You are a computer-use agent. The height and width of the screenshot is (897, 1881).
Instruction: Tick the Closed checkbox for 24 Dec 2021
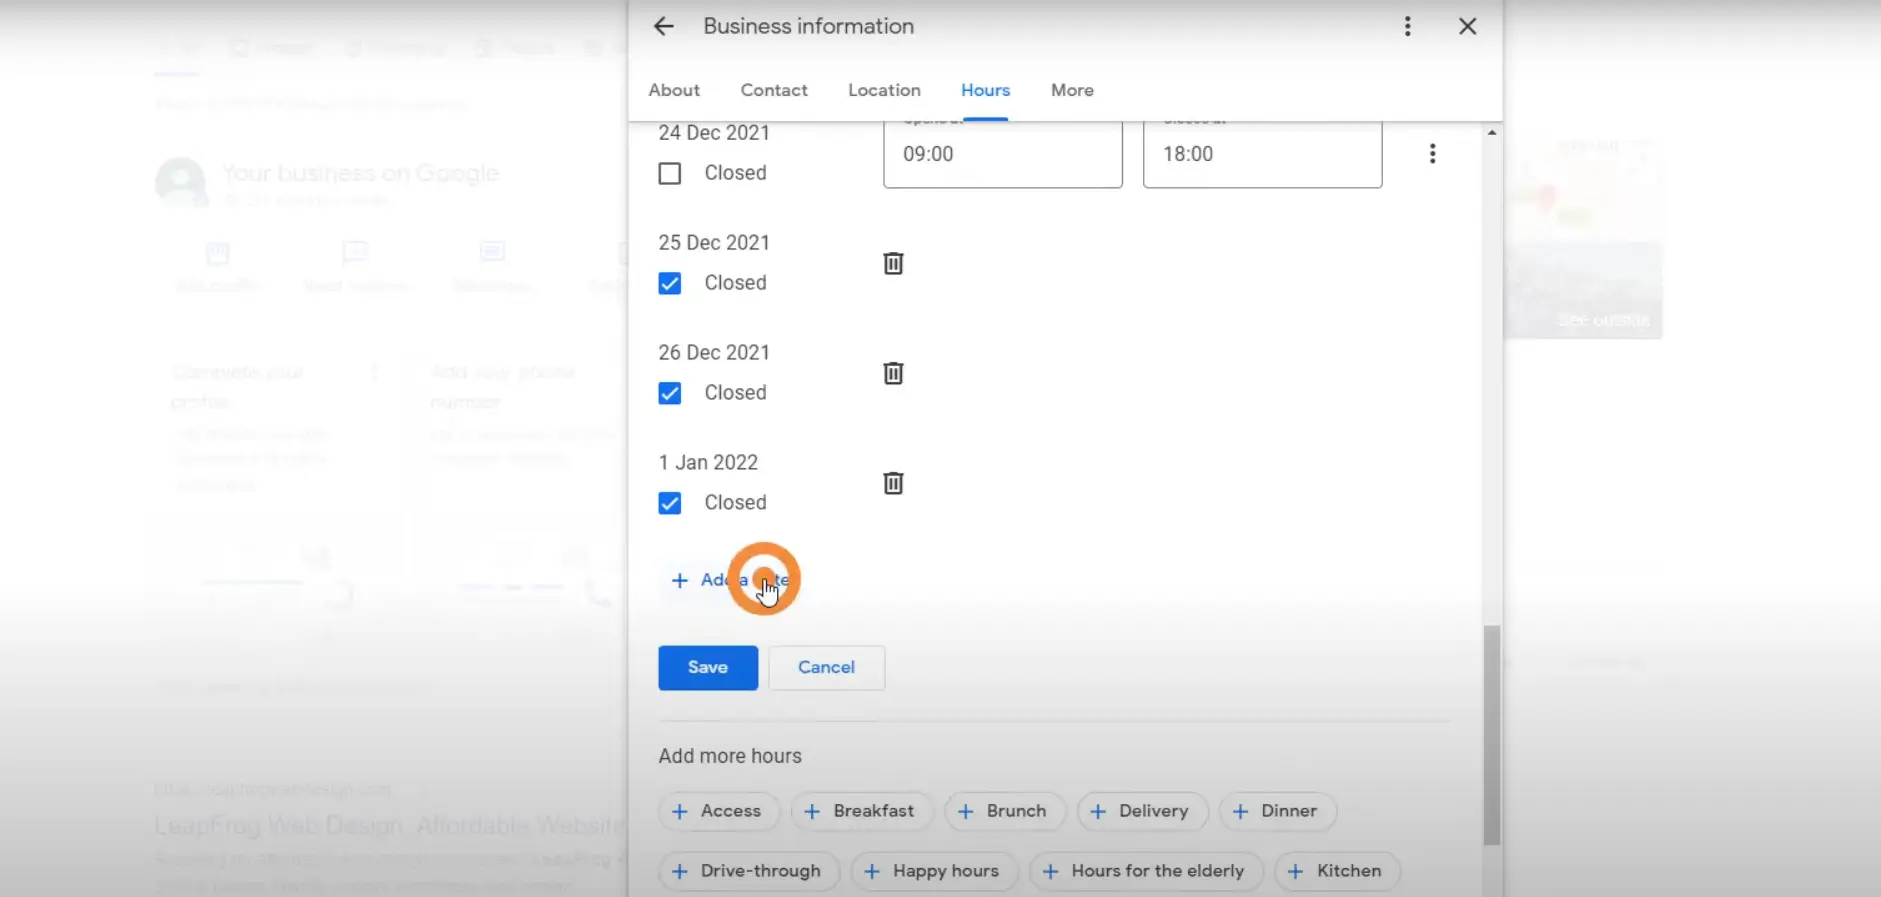coord(670,174)
